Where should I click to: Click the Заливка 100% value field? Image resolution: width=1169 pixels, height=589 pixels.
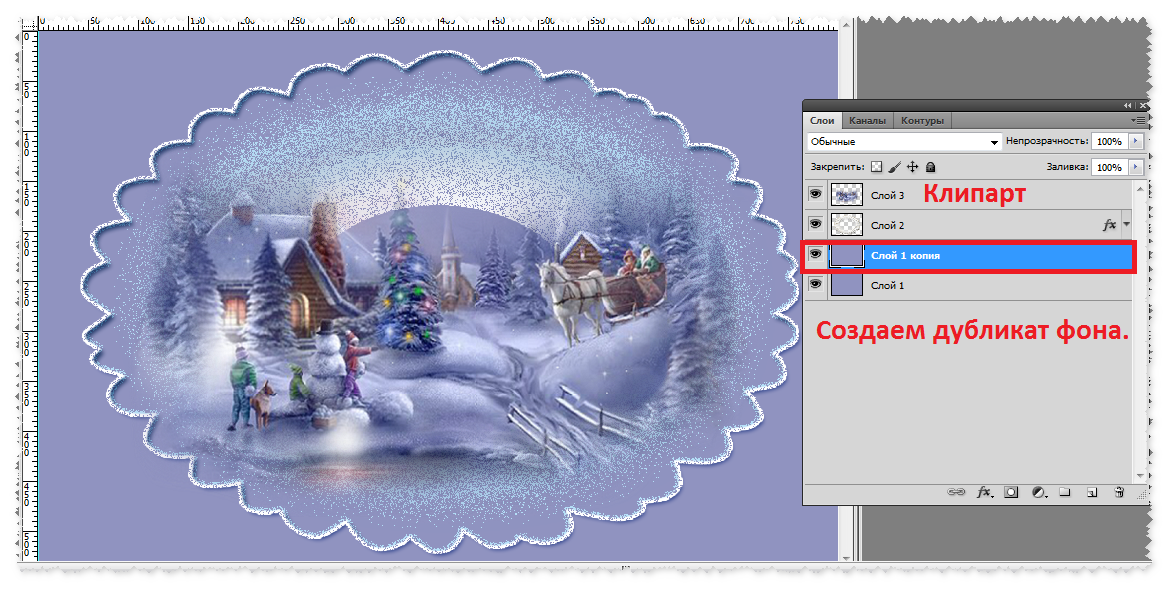pos(1109,167)
